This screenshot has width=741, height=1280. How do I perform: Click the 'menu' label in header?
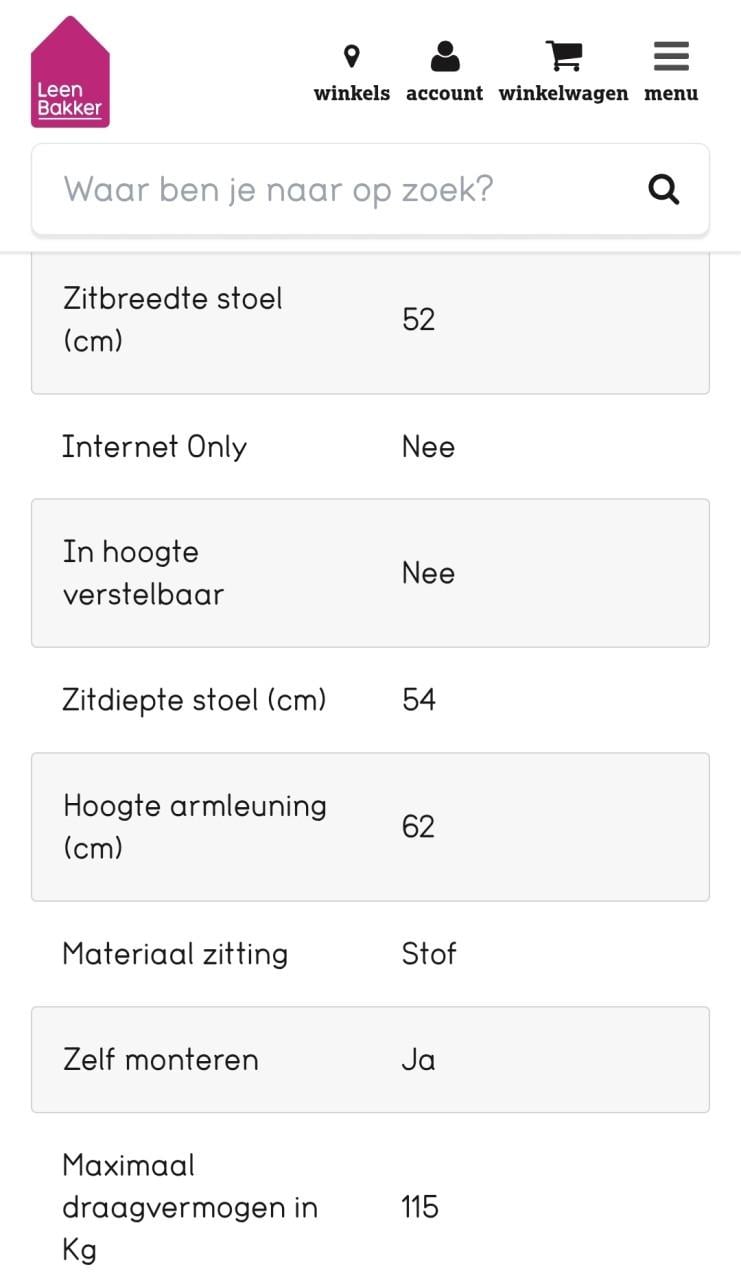671,94
